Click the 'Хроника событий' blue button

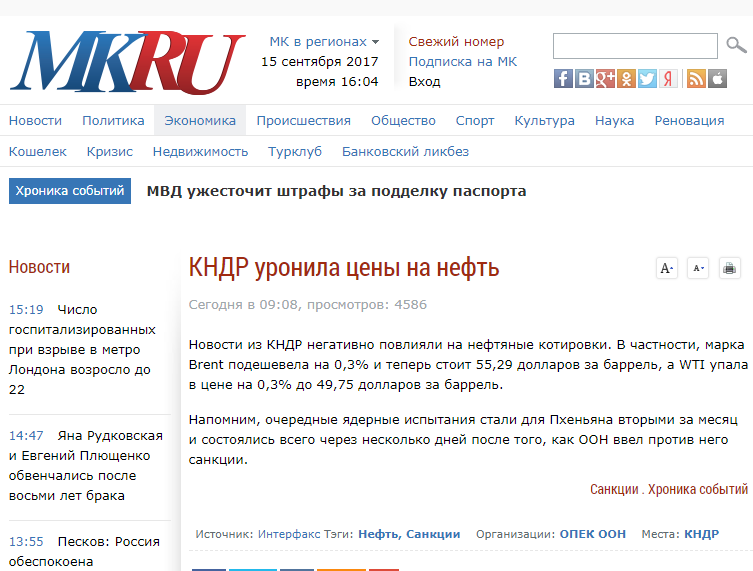(x=70, y=191)
